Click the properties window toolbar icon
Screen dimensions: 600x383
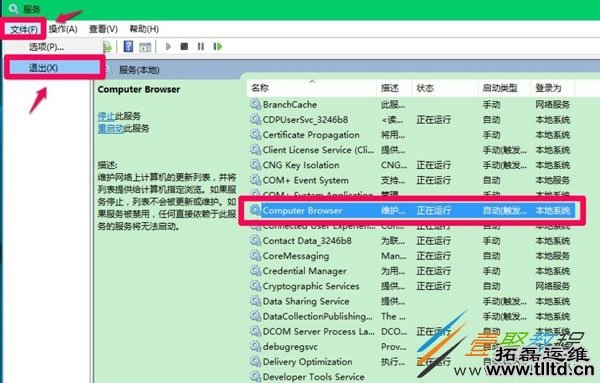[145, 47]
